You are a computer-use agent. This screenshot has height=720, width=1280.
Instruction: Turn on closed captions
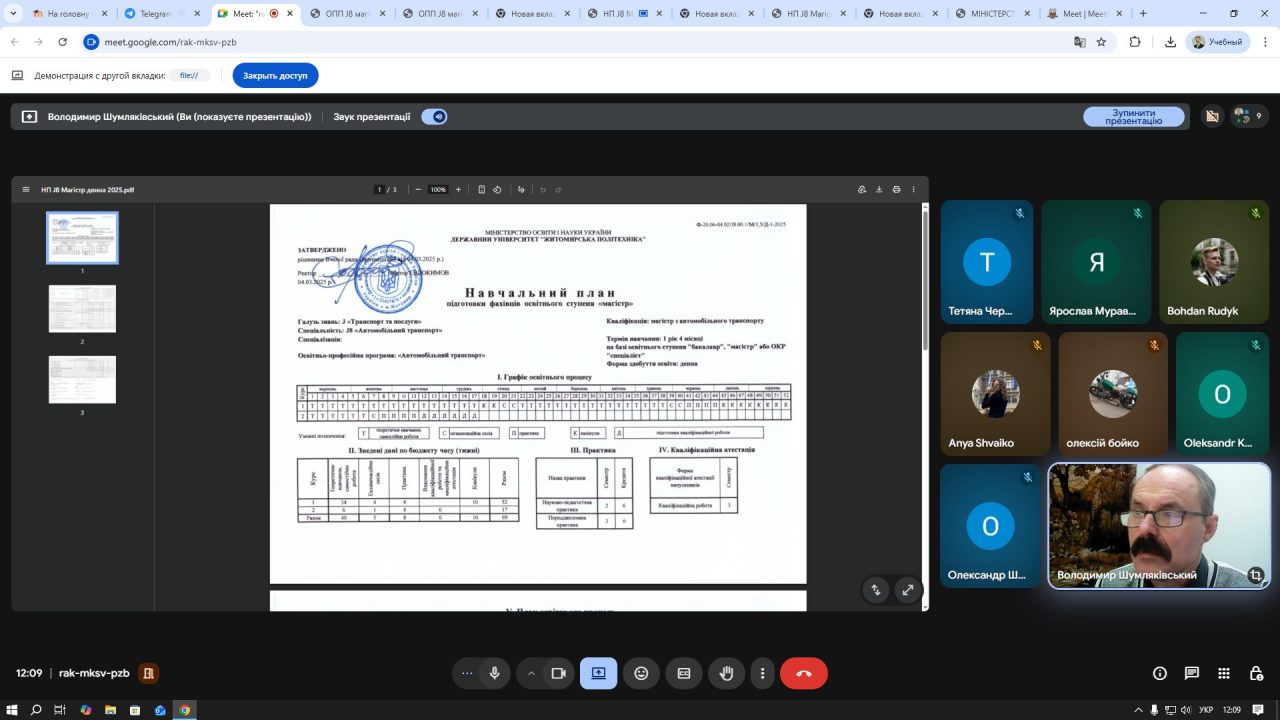pyautogui.click(x=684, y=673)
